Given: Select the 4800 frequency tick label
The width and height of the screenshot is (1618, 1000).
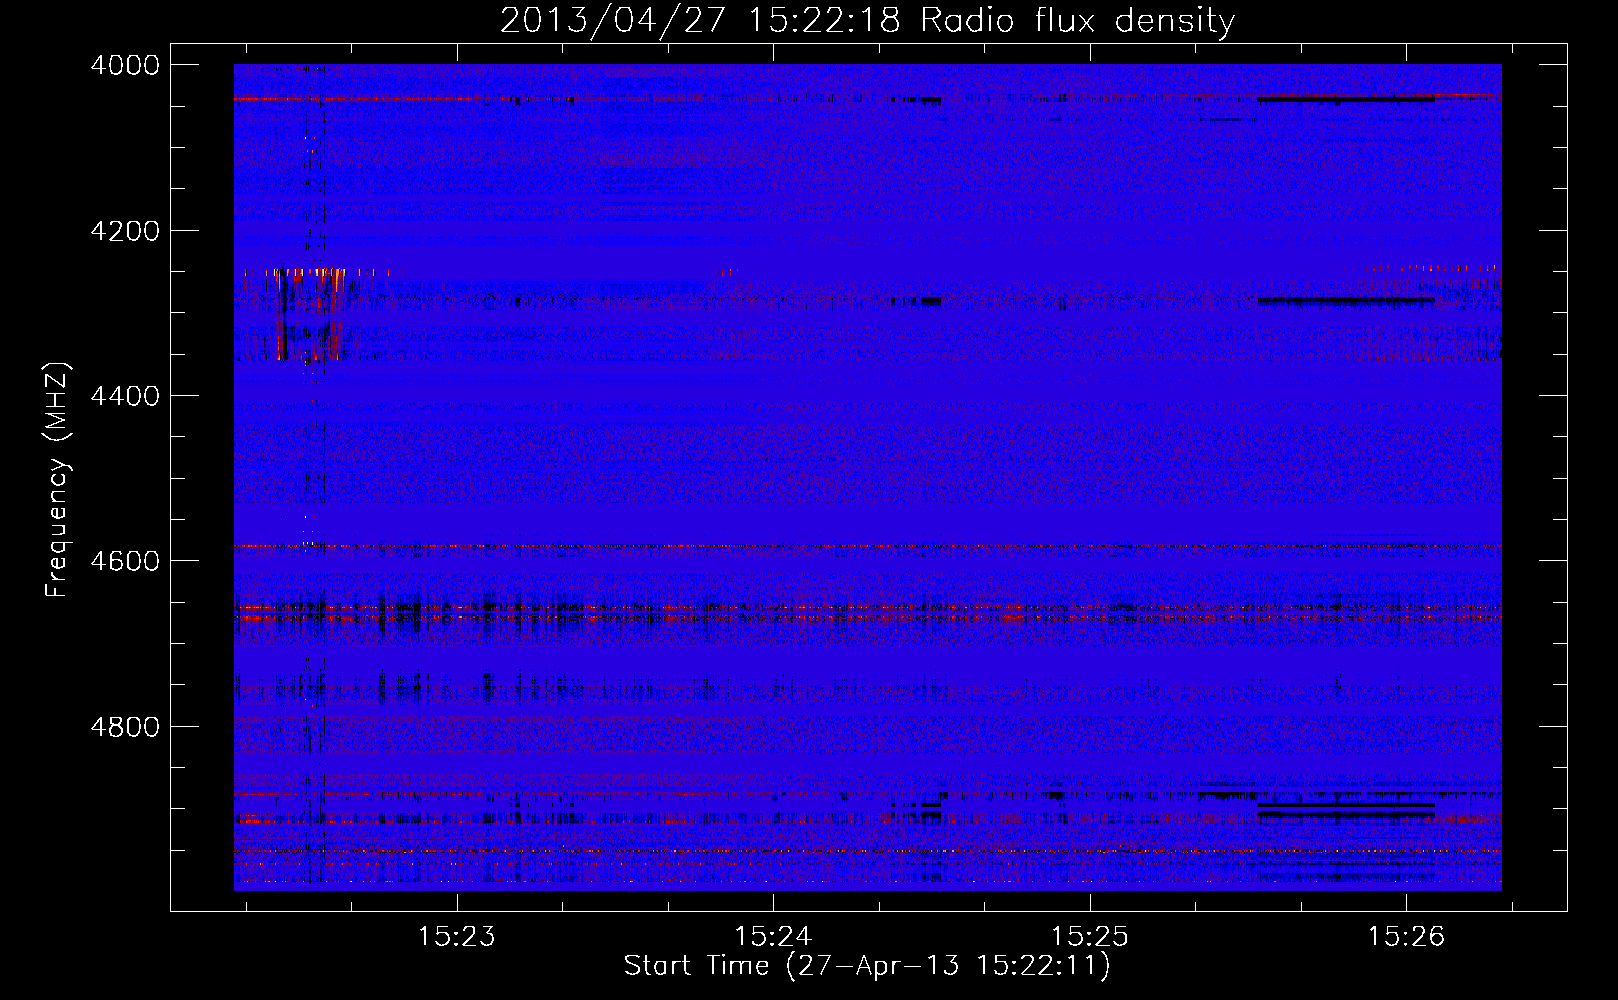Looking at the screenshot, I should tap(125, 727).
